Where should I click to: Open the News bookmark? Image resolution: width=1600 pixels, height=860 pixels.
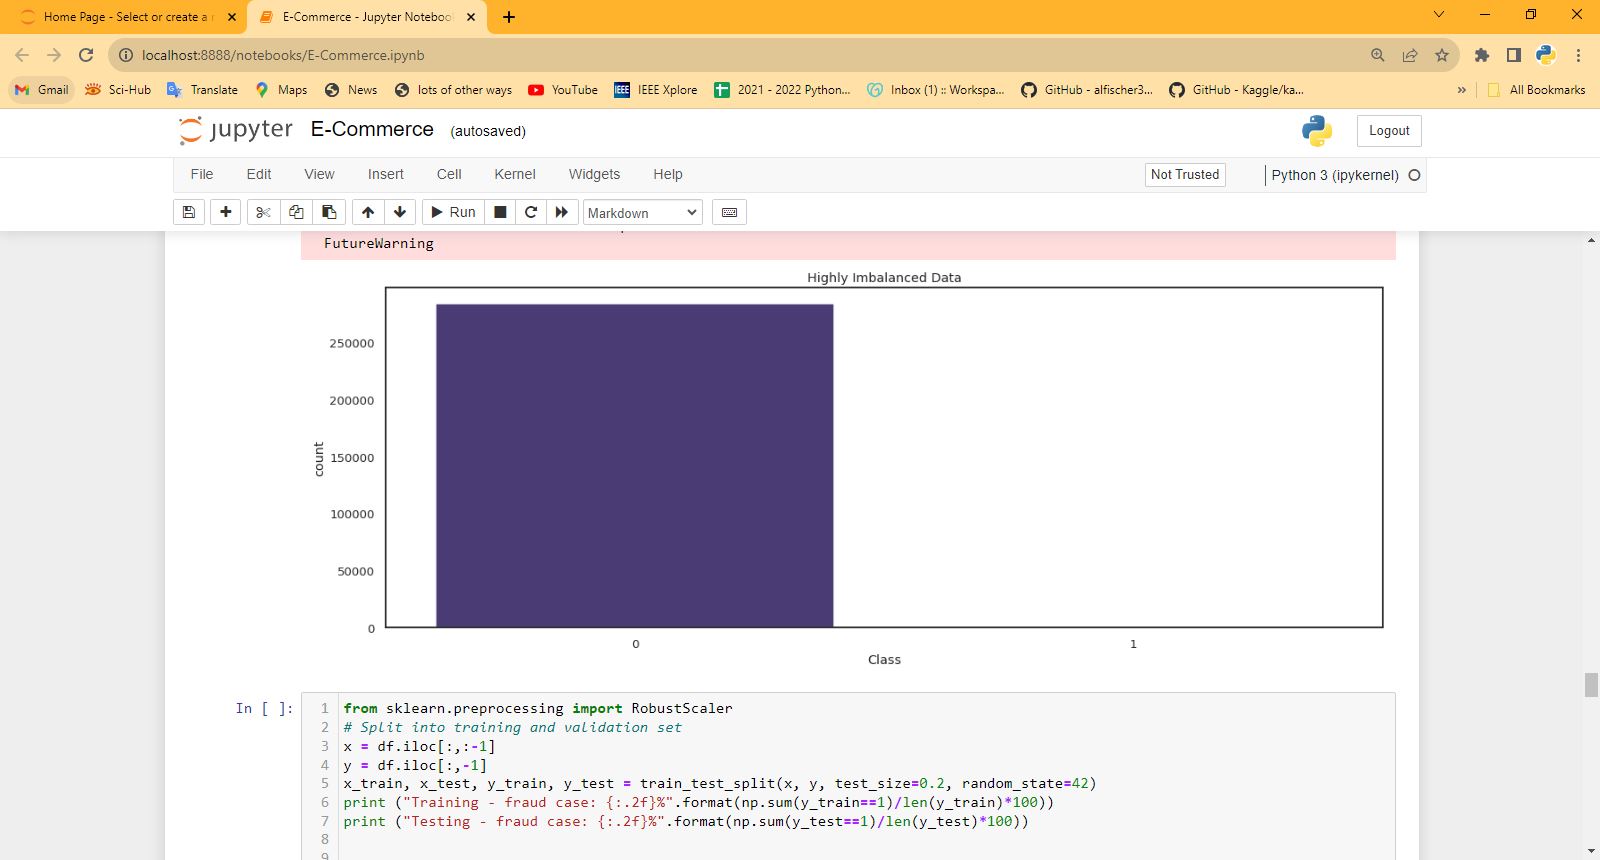(351, 90)
